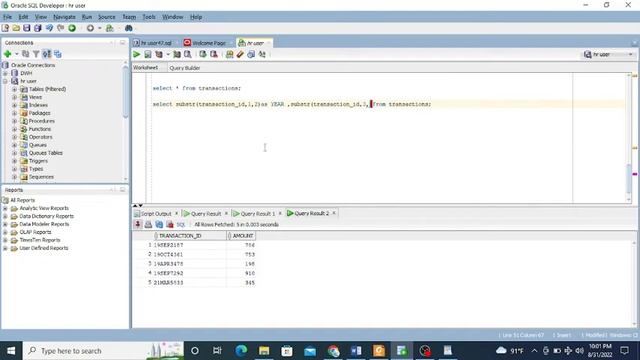
Task: Switch to the Query Builder tab
Action: pyautogui.click(x=184, y=68)
